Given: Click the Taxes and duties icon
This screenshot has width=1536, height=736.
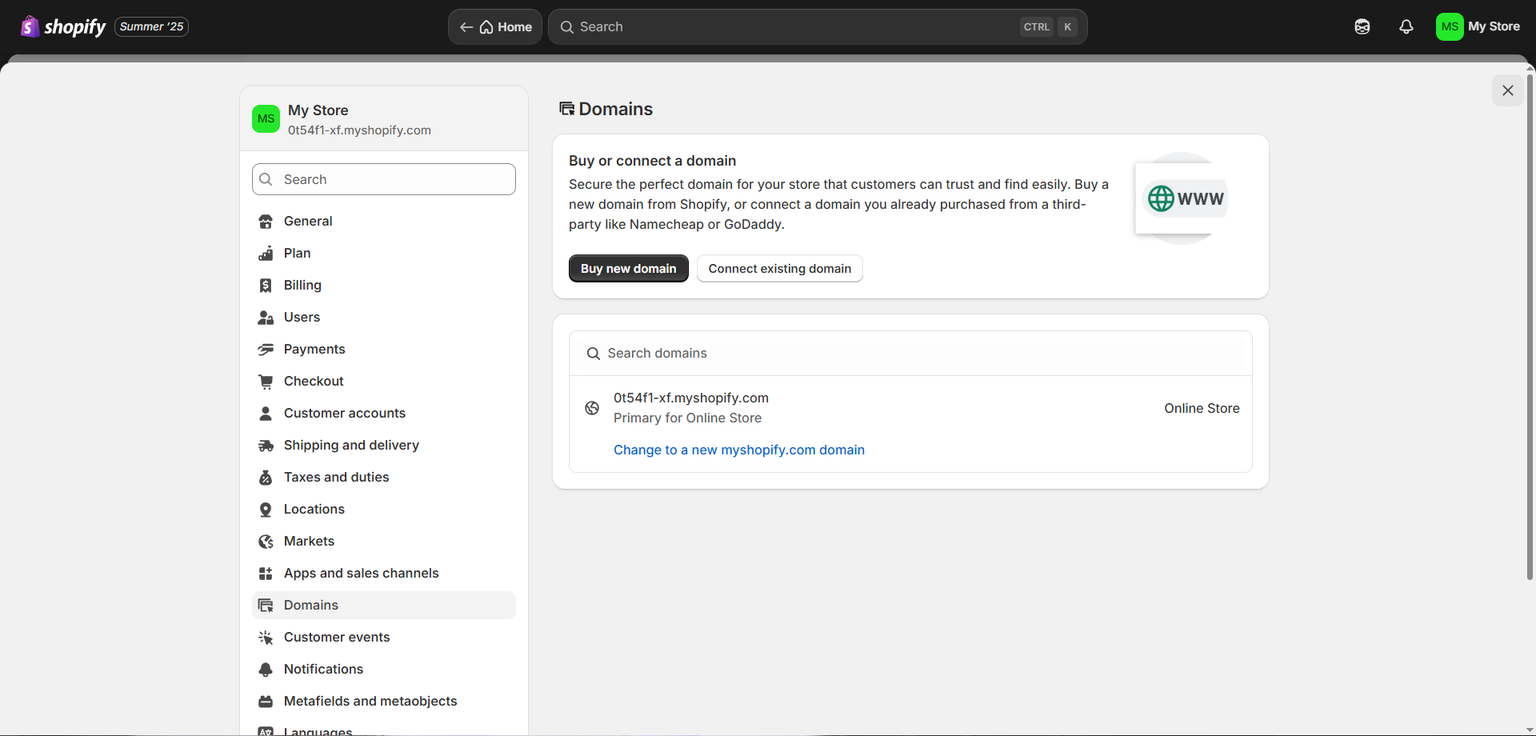Looking at the screenshot, I should 265,477.
